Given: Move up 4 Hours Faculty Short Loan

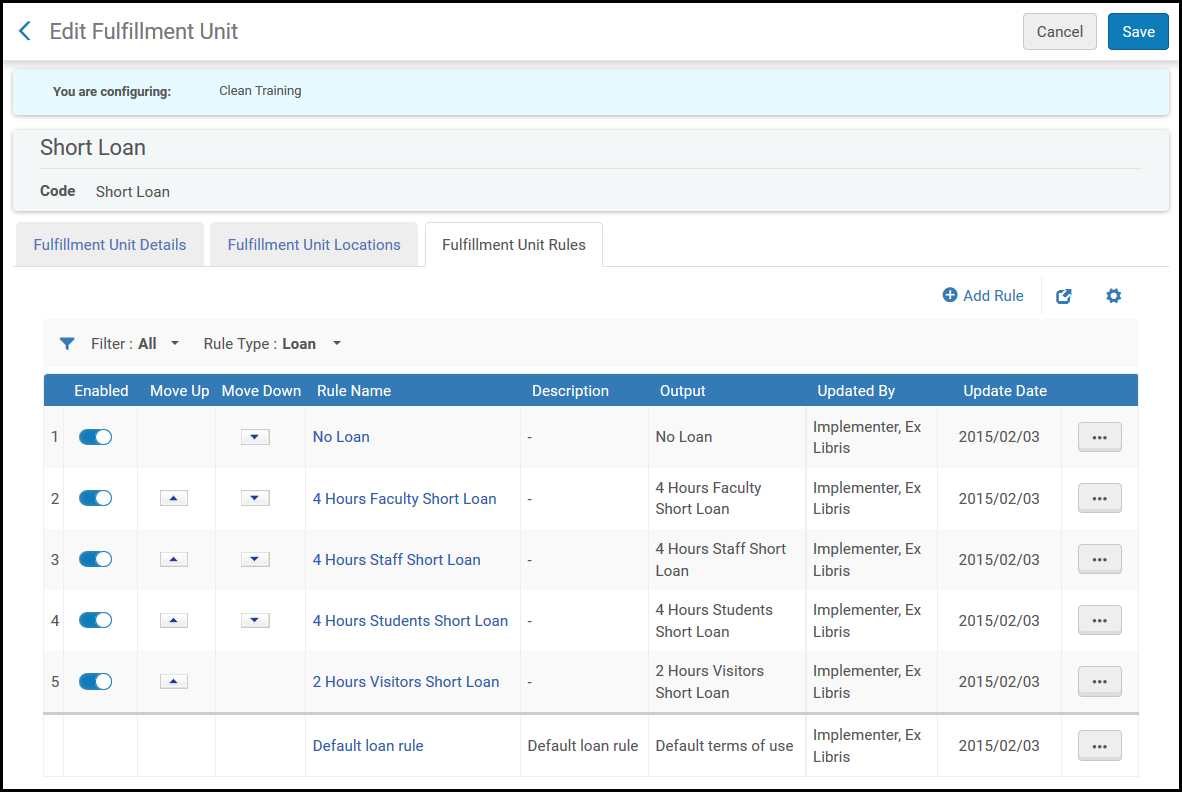Looking at the screenshot, I should coord(173,498).
